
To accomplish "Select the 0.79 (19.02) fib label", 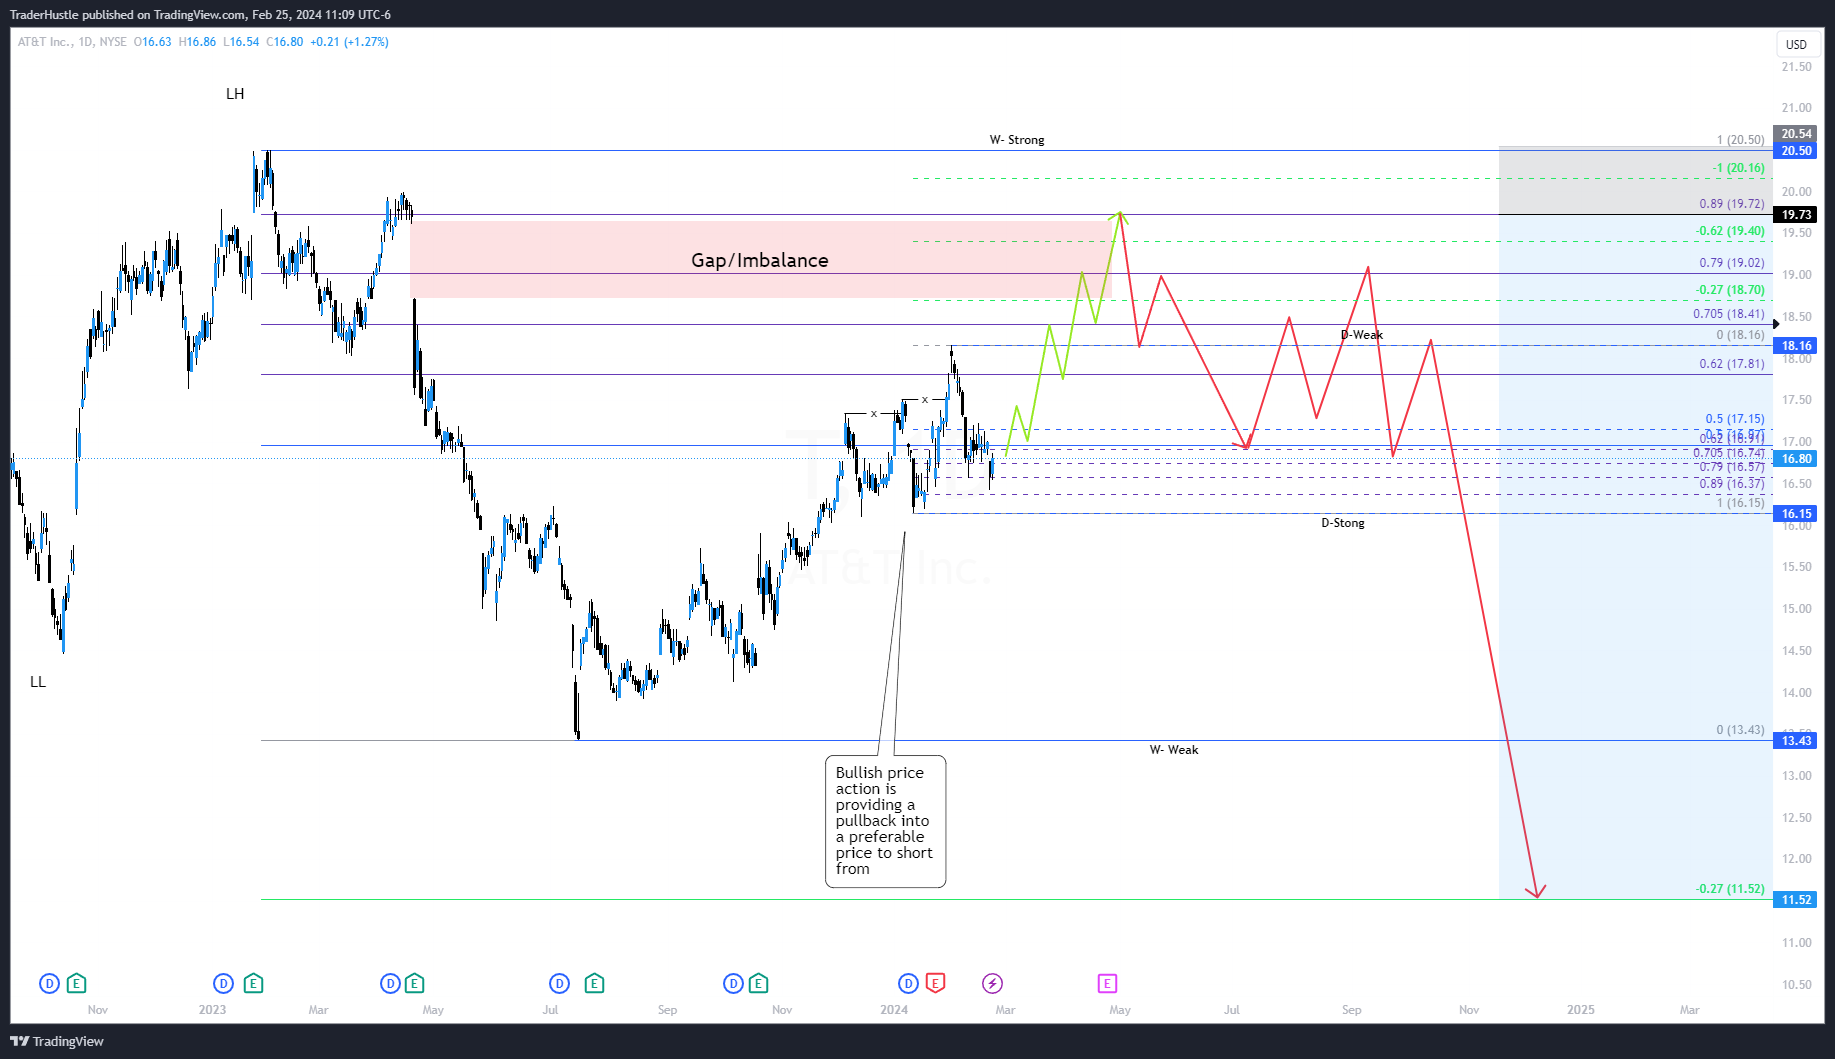I will pos(1732,263).
